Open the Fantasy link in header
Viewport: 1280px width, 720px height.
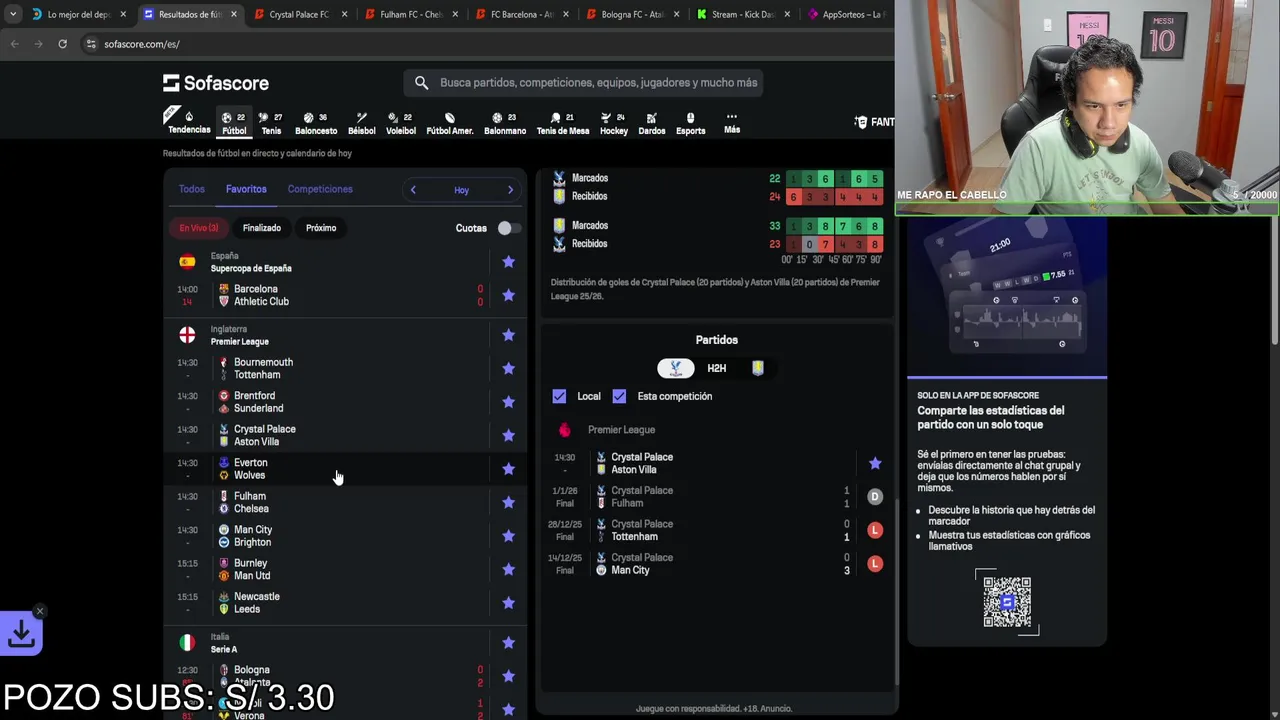(x=874, y=122)
